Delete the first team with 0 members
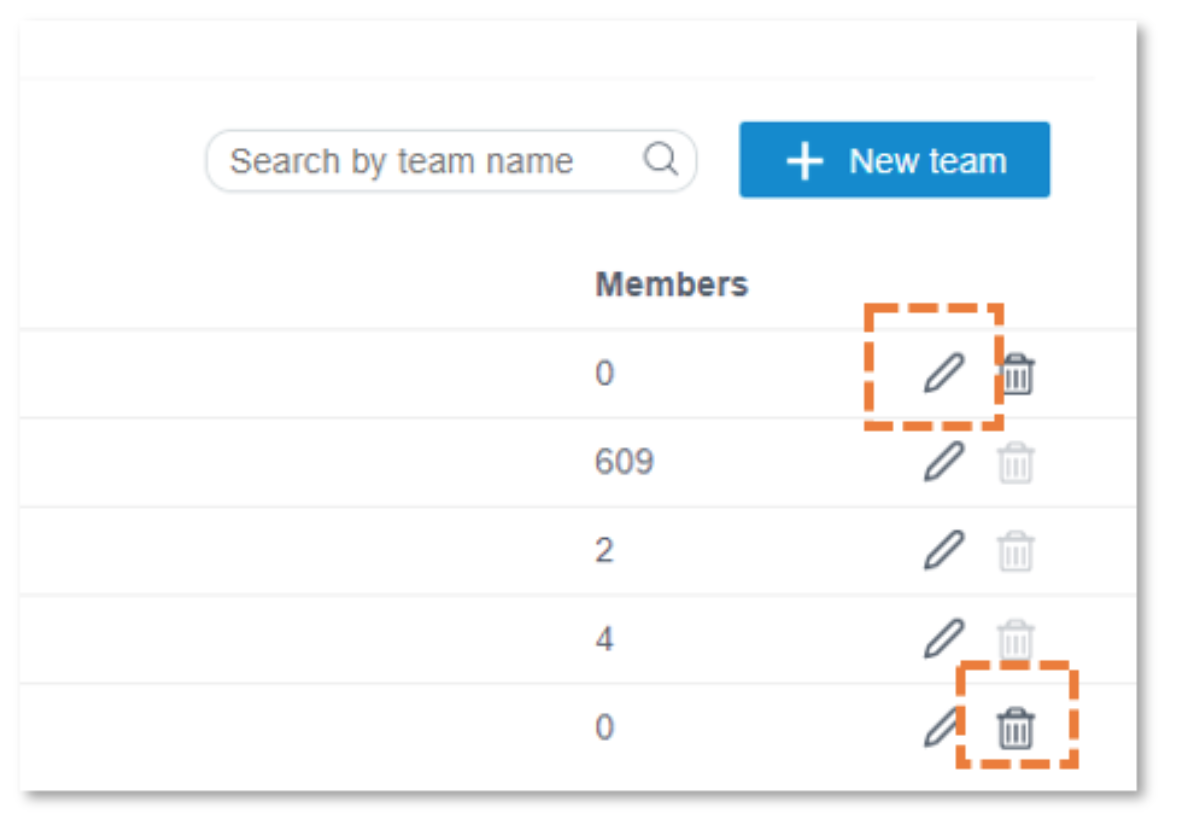The width and height of the screenshot is (1192, 840). click(1016, 373)
